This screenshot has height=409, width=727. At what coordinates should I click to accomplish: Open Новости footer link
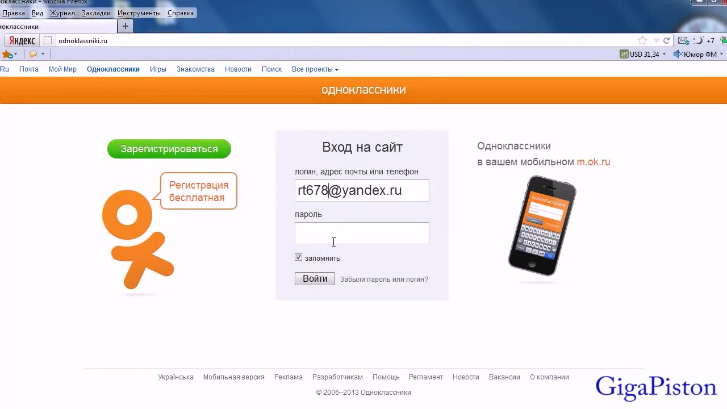(x=466, y=377)
